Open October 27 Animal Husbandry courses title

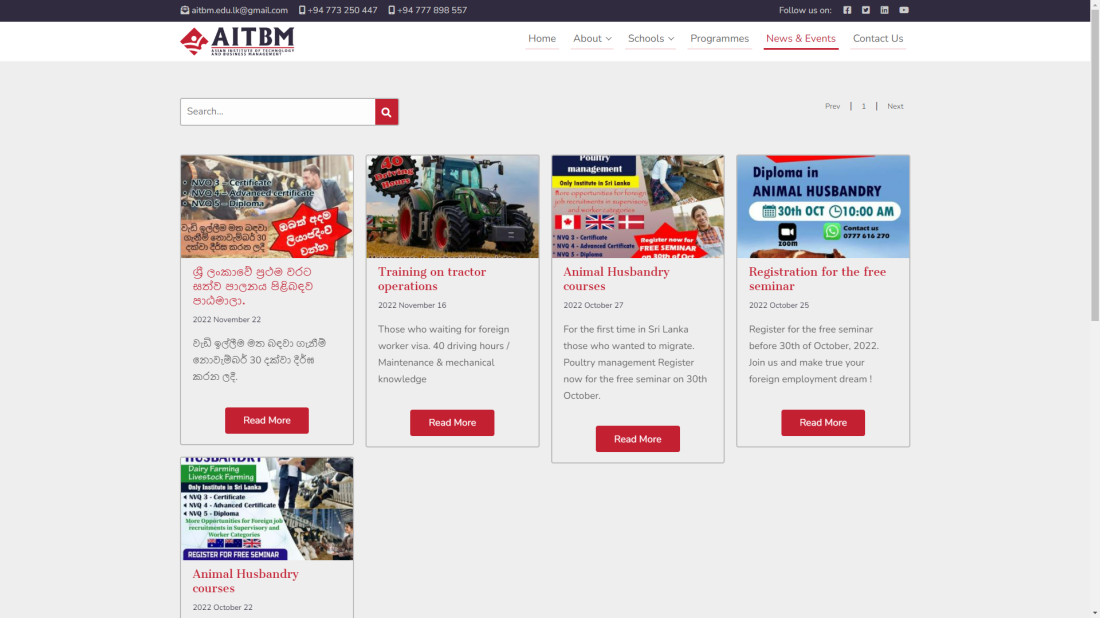617,278
